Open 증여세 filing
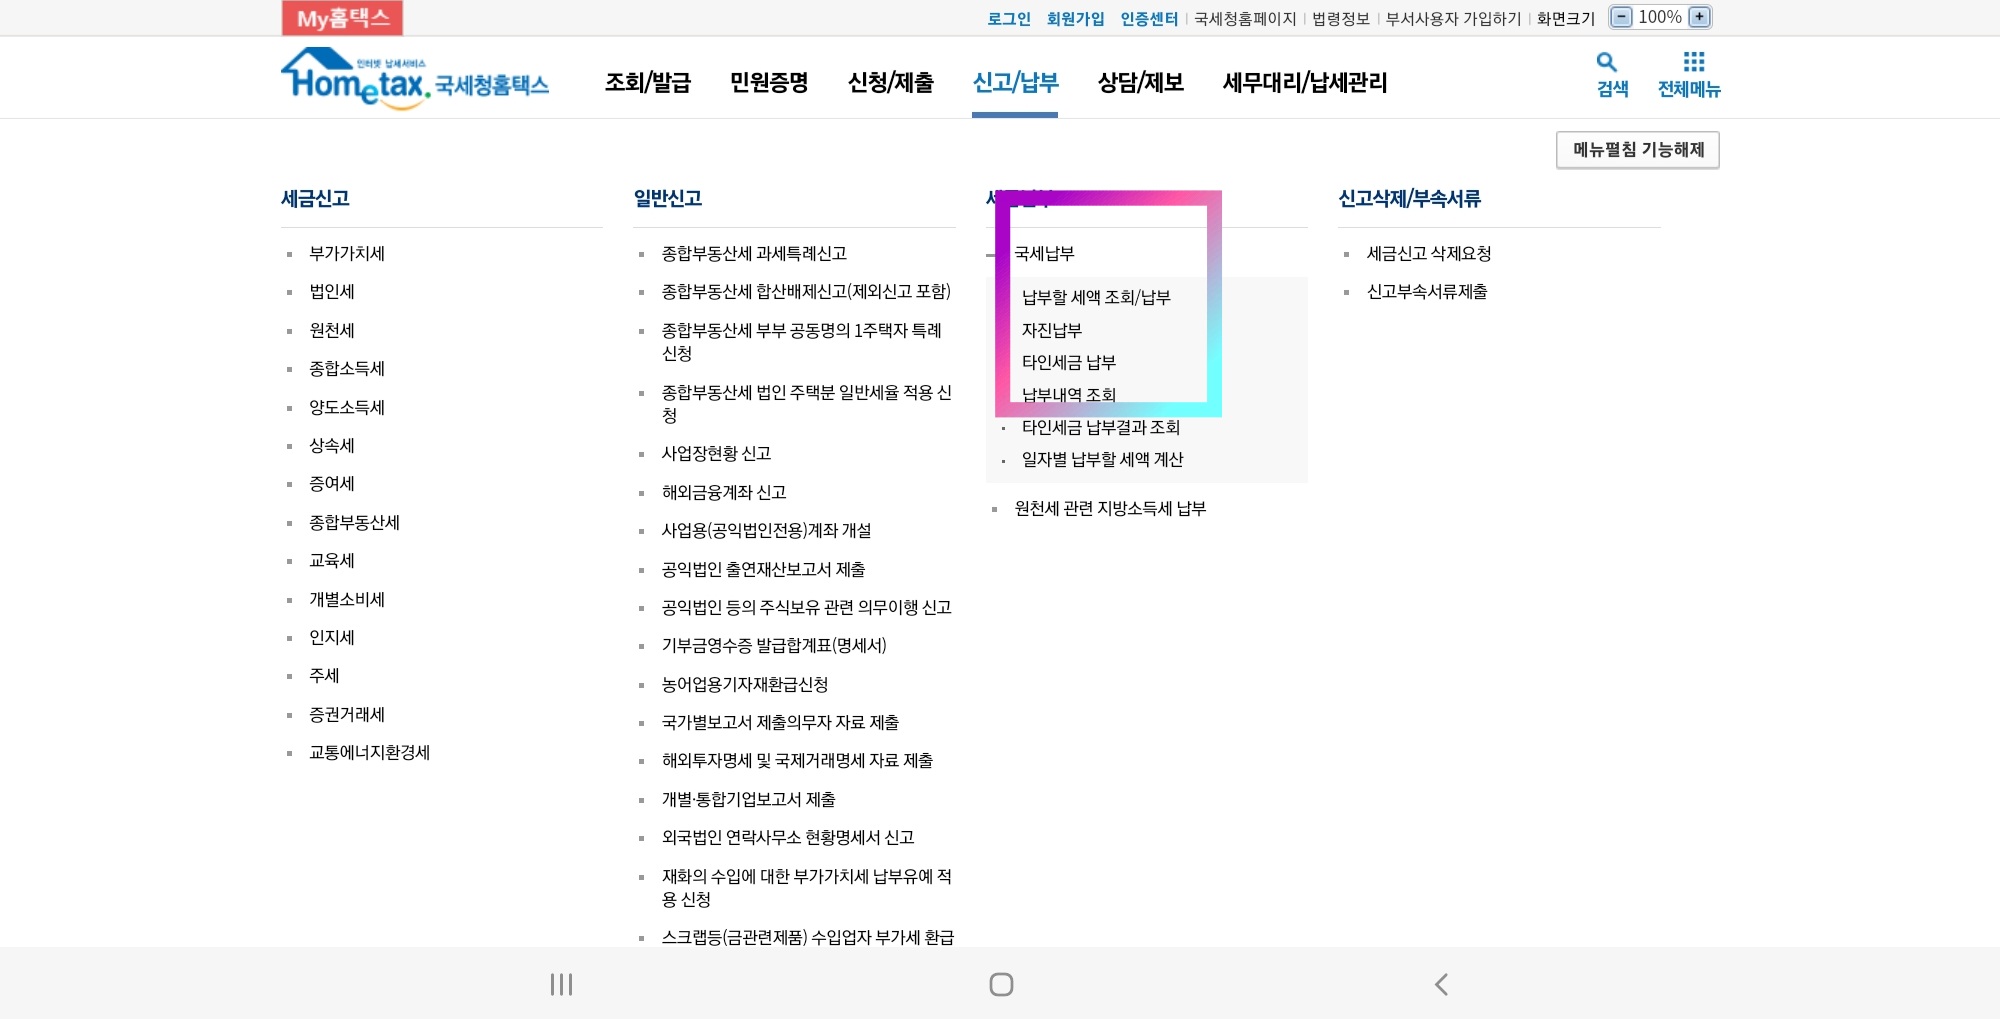This screenshot has width=2000, height=1019. click(x=332, y=484)
